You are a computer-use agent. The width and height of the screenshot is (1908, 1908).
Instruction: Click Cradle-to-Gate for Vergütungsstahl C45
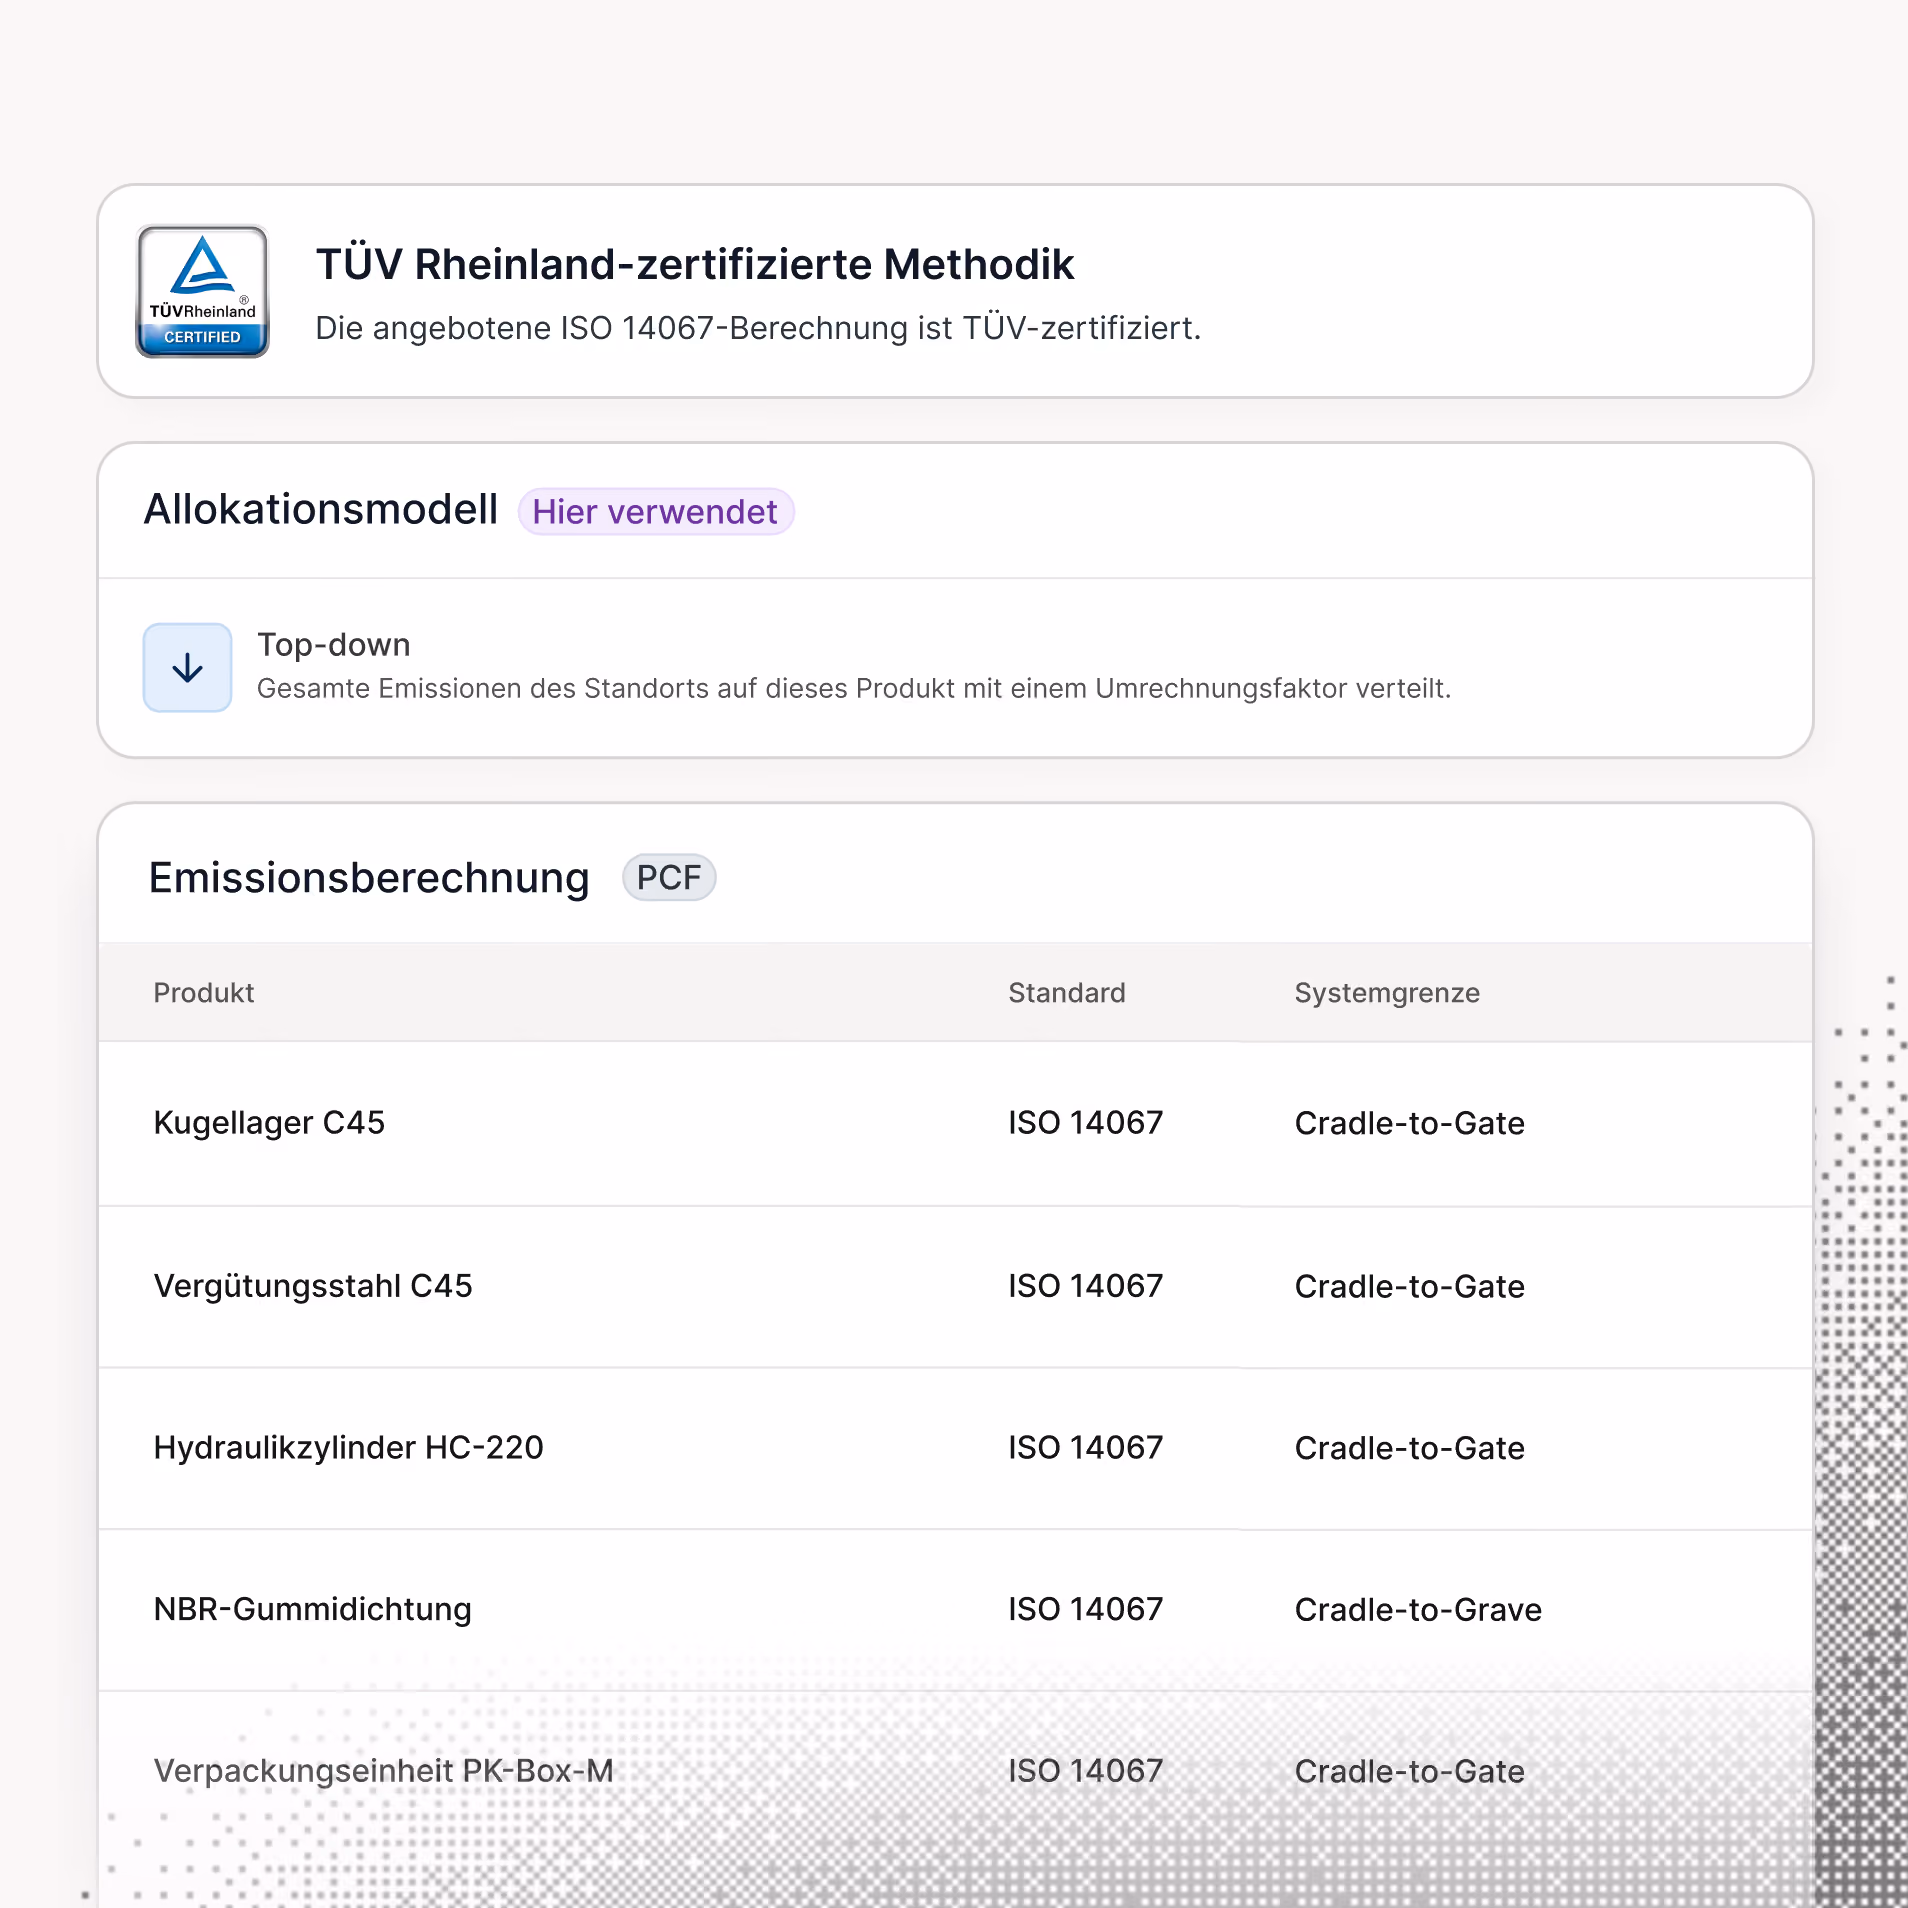(x=1409, y=1287)
